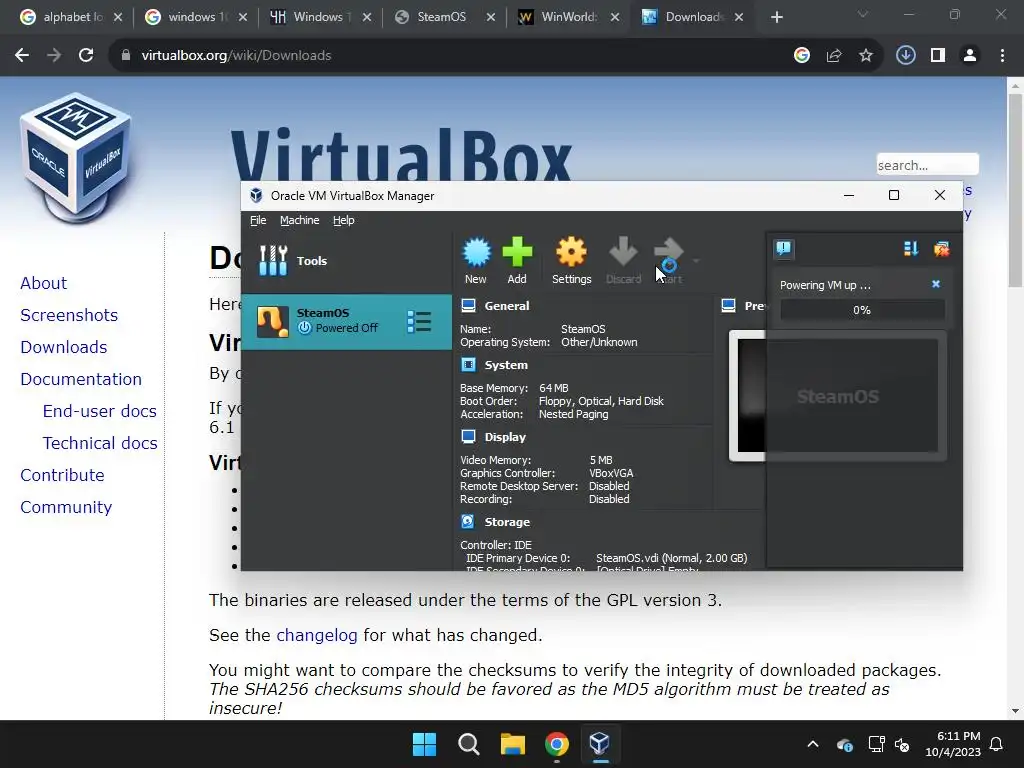Open the Technical docs link
1024x768 pixels.
100,443
